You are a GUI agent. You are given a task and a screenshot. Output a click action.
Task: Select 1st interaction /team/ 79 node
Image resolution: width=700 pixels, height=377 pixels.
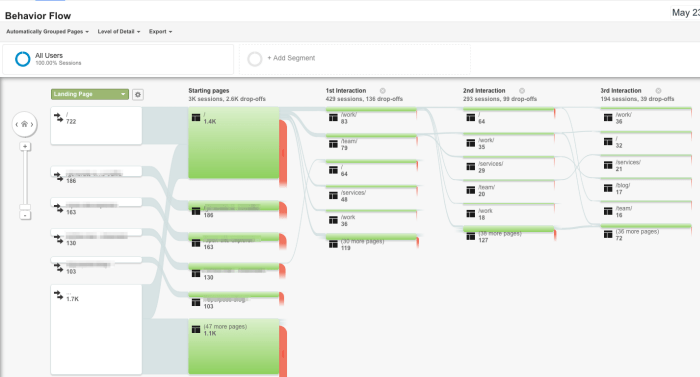371,143
